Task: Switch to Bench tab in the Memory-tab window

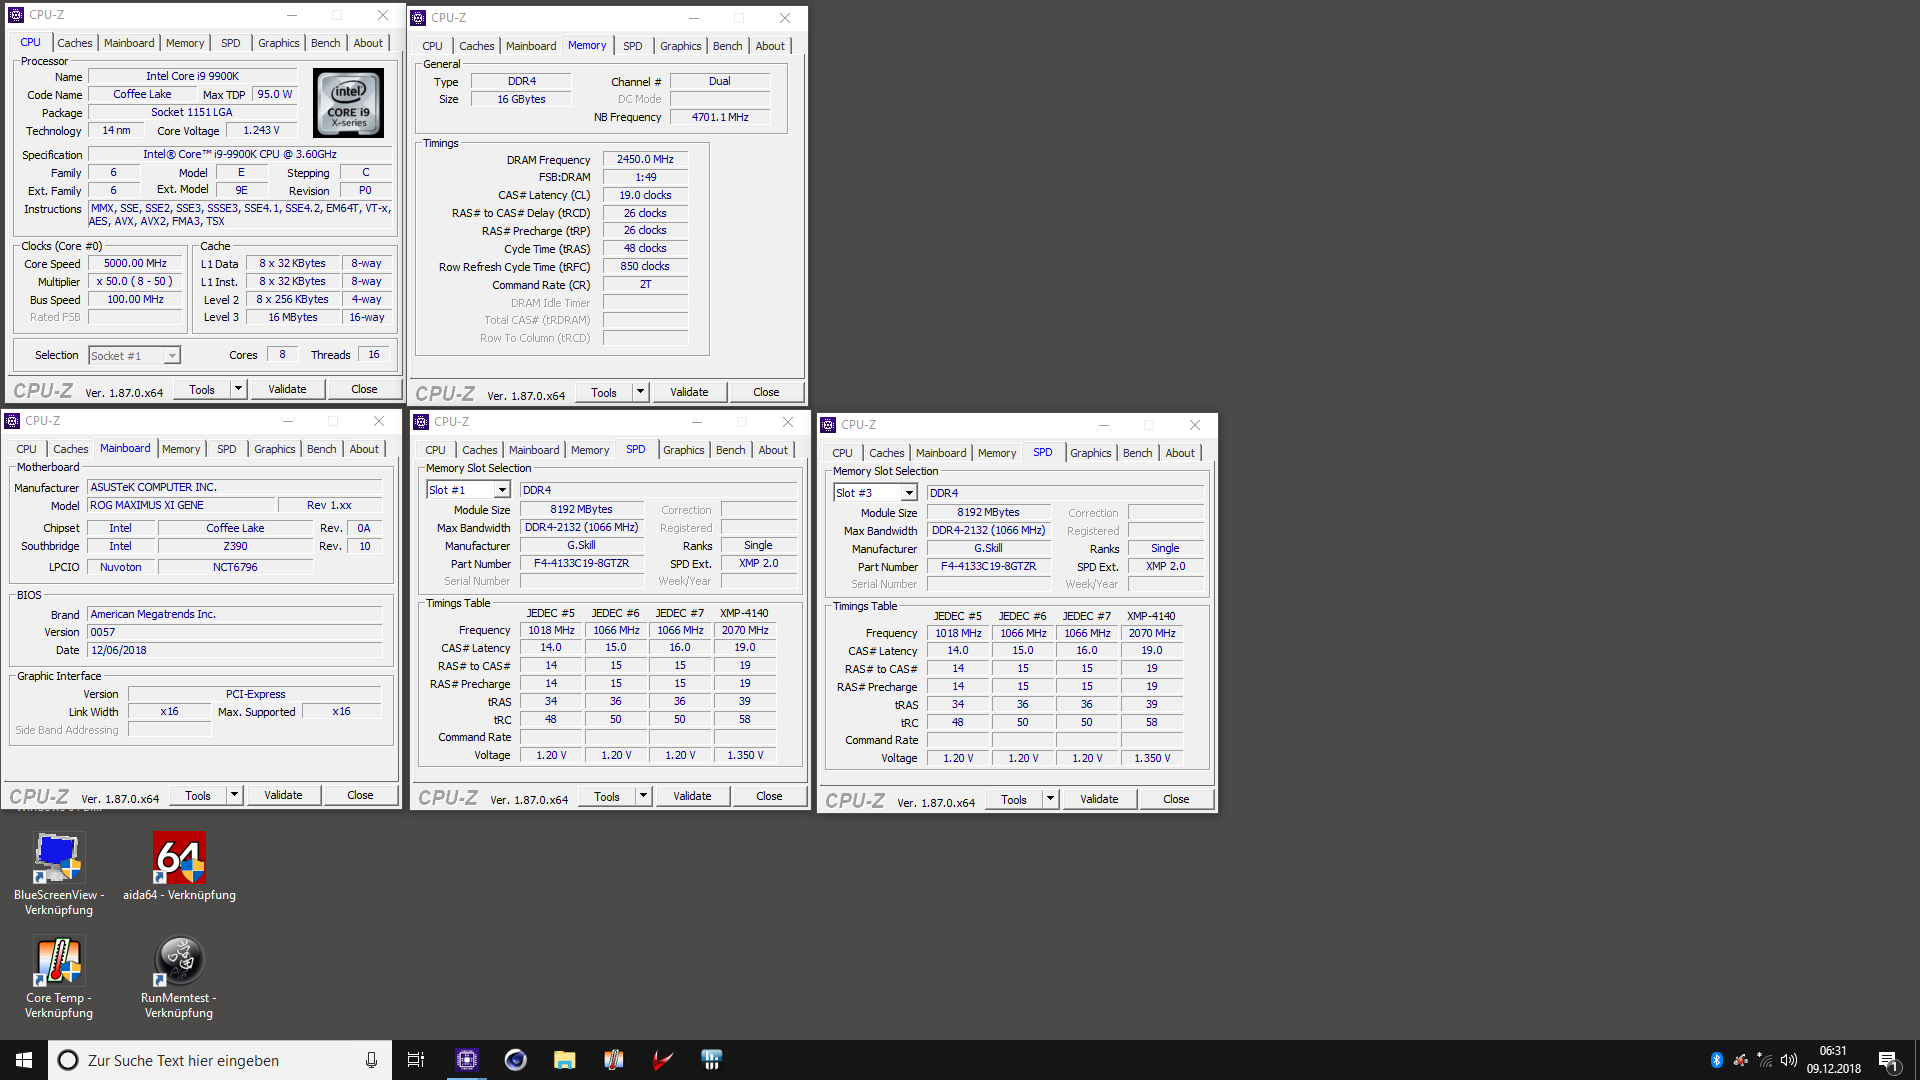Action: (727, 46)
